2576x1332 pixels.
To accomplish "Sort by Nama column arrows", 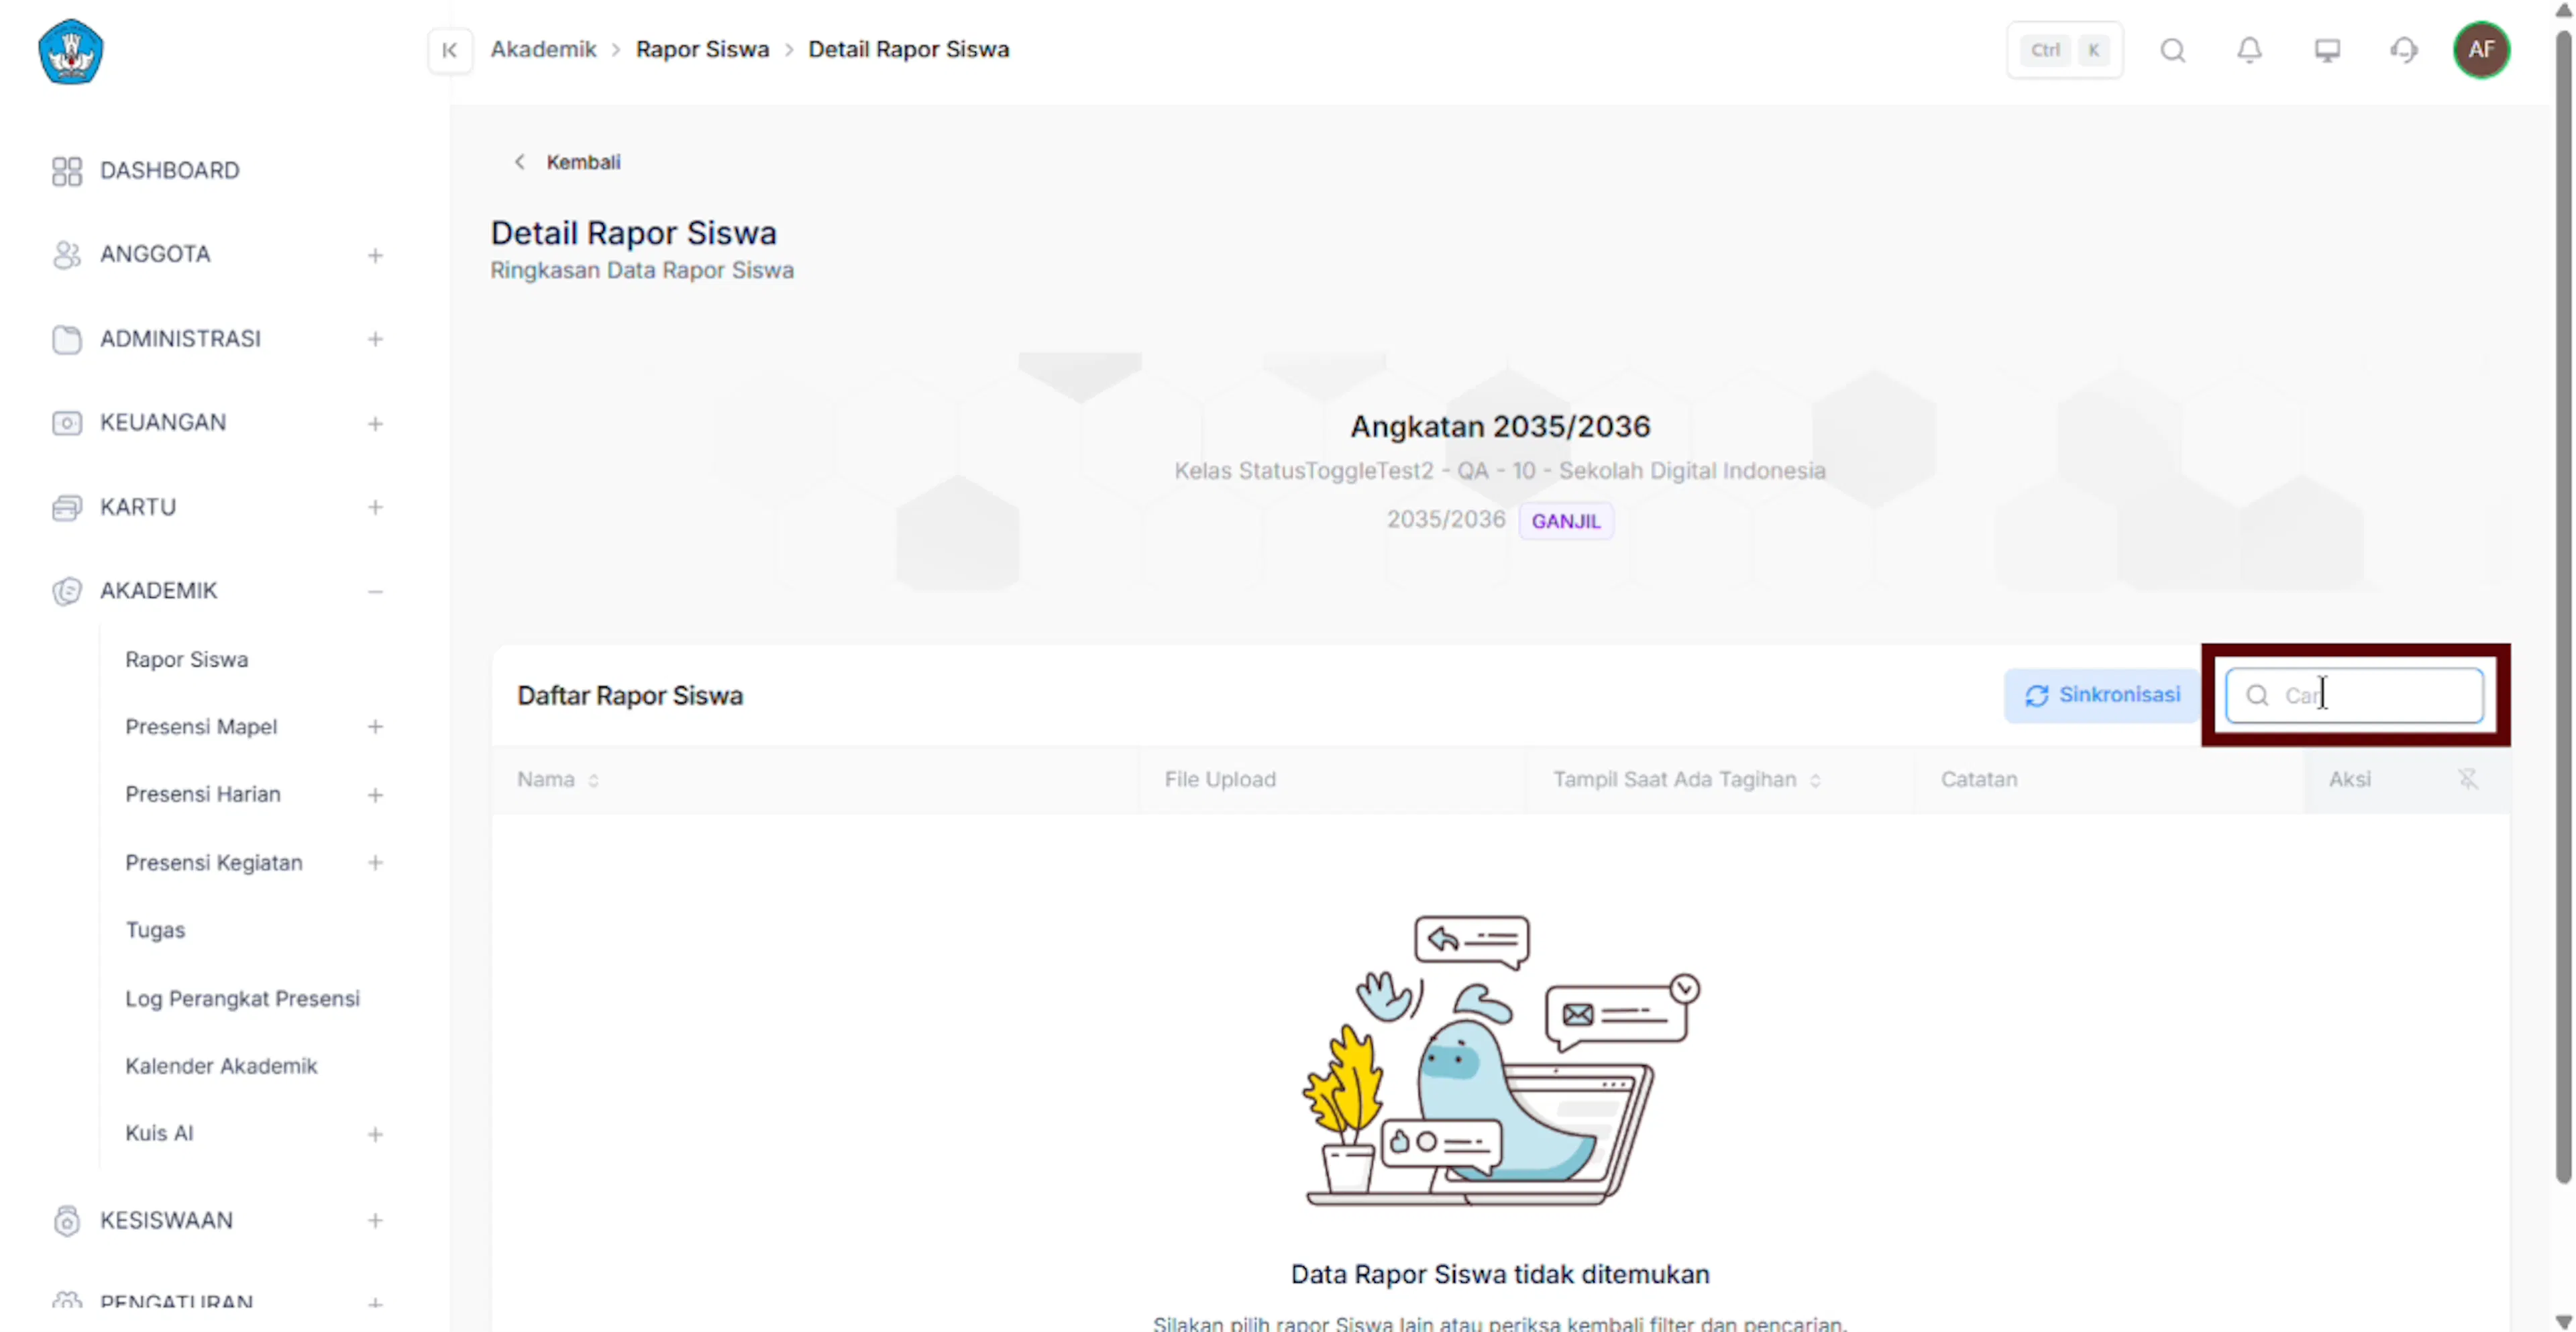I will point(593,780).
